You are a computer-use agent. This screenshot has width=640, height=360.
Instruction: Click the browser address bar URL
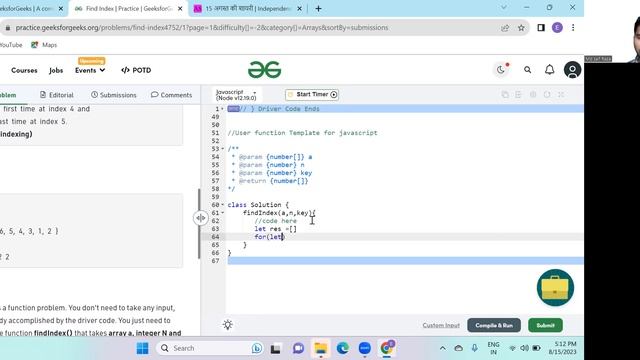coord(202,28)
